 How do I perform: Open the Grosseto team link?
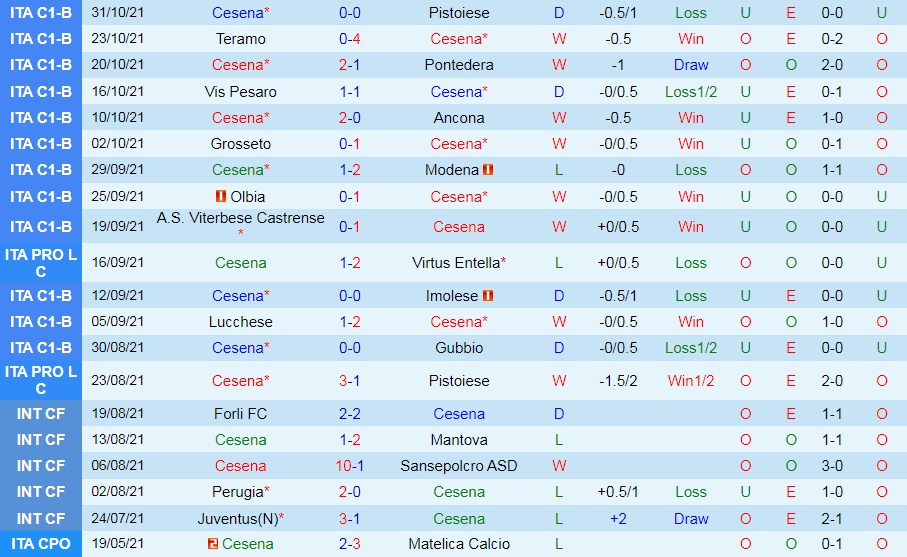pyautogui.click(x=240, y=144)
